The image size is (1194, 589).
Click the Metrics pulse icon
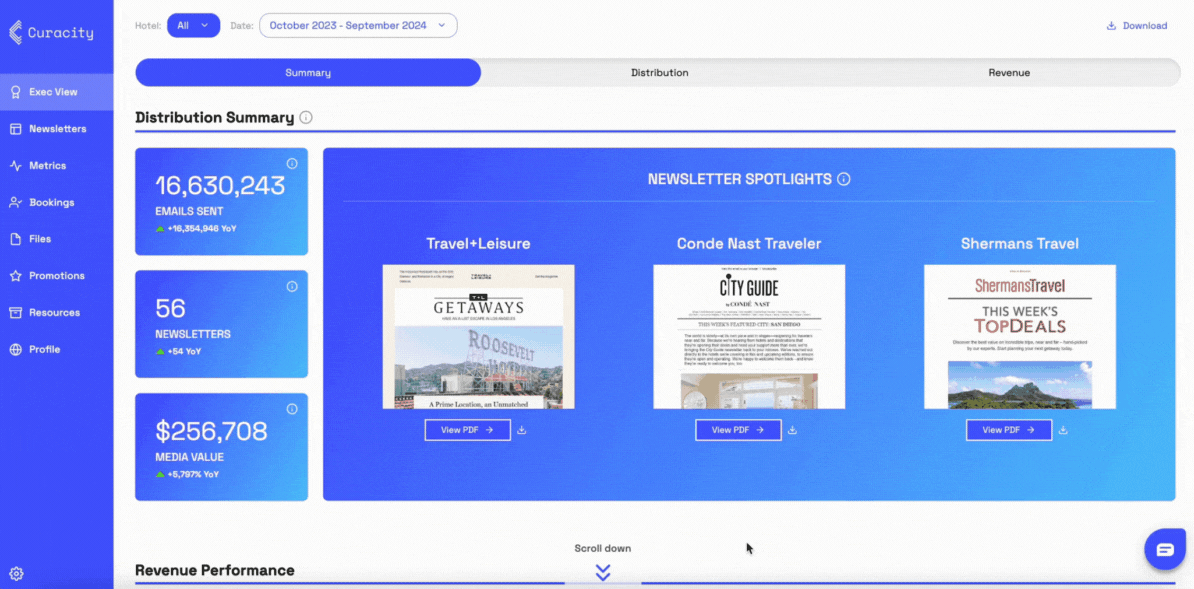15,165
